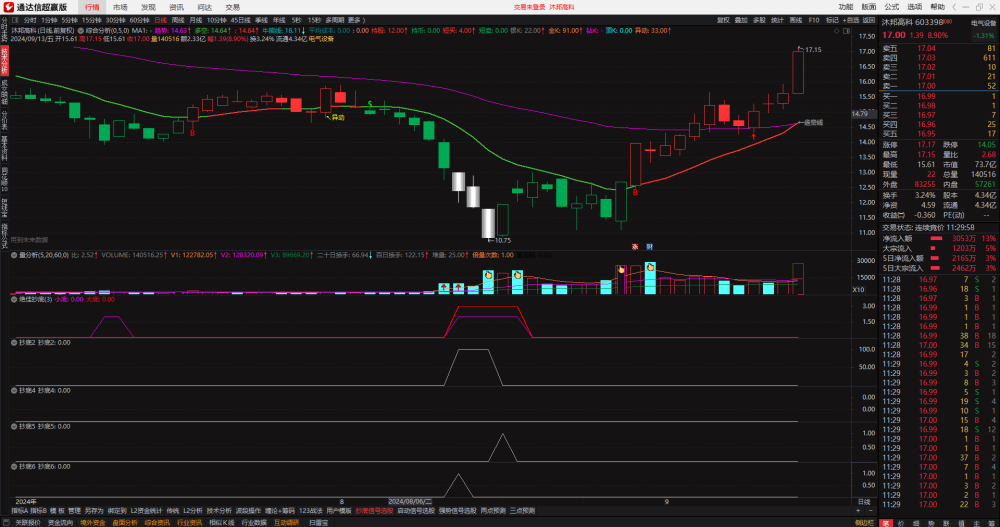1000x527 pixels.
Task: Open the 行情 tab
Action: coord(92,7)
